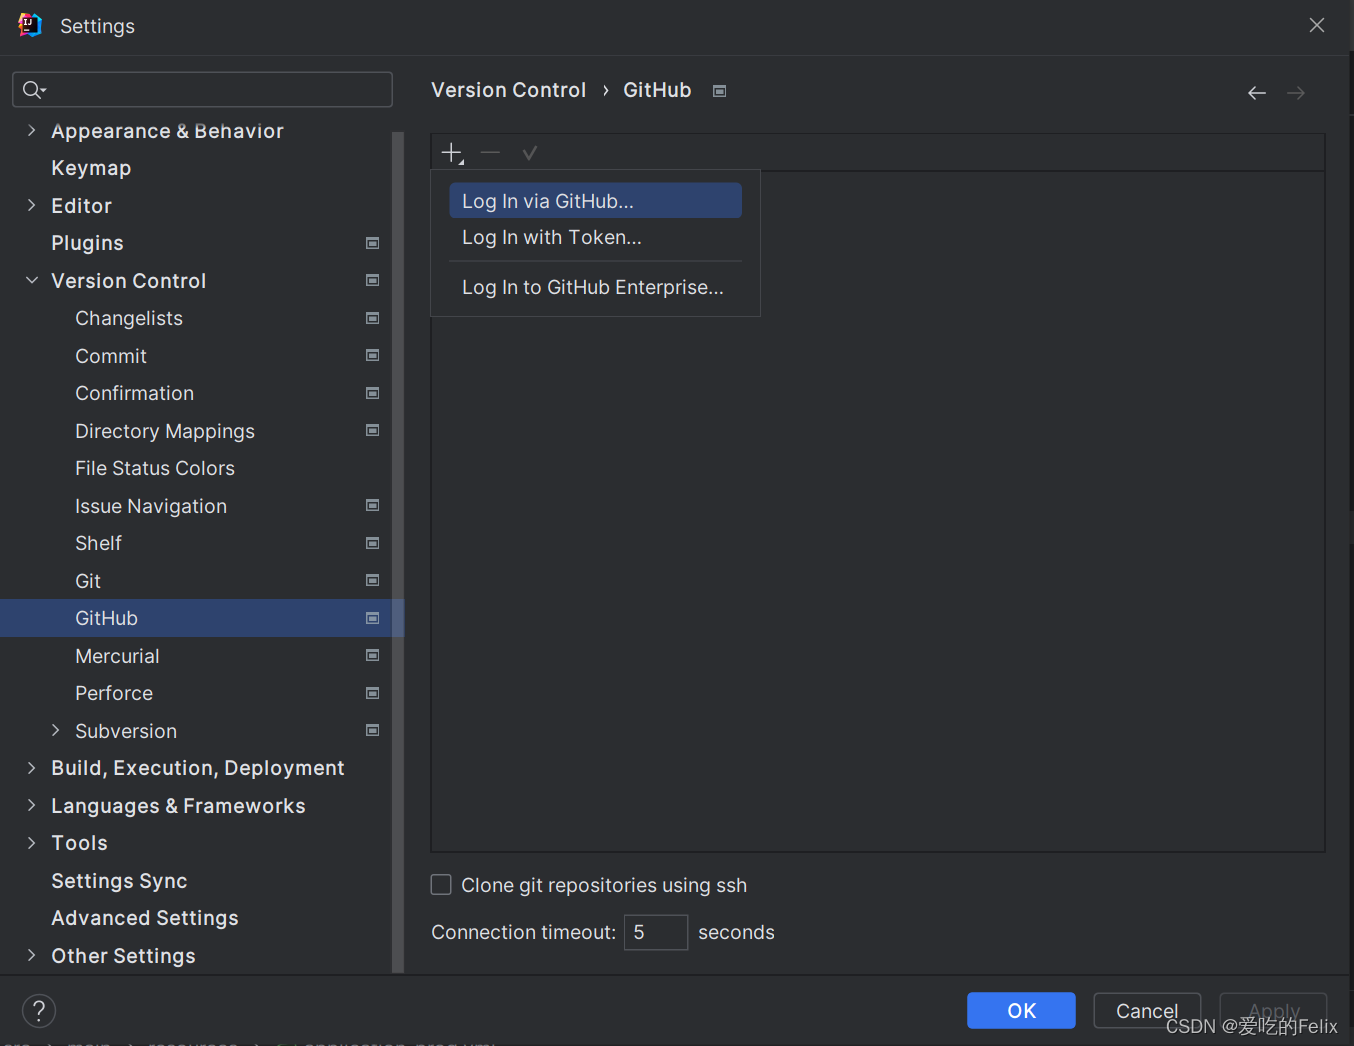This screenshot has width=1354, height=1046.
Task: Open Settings Sync page
Action: (119, 881)
